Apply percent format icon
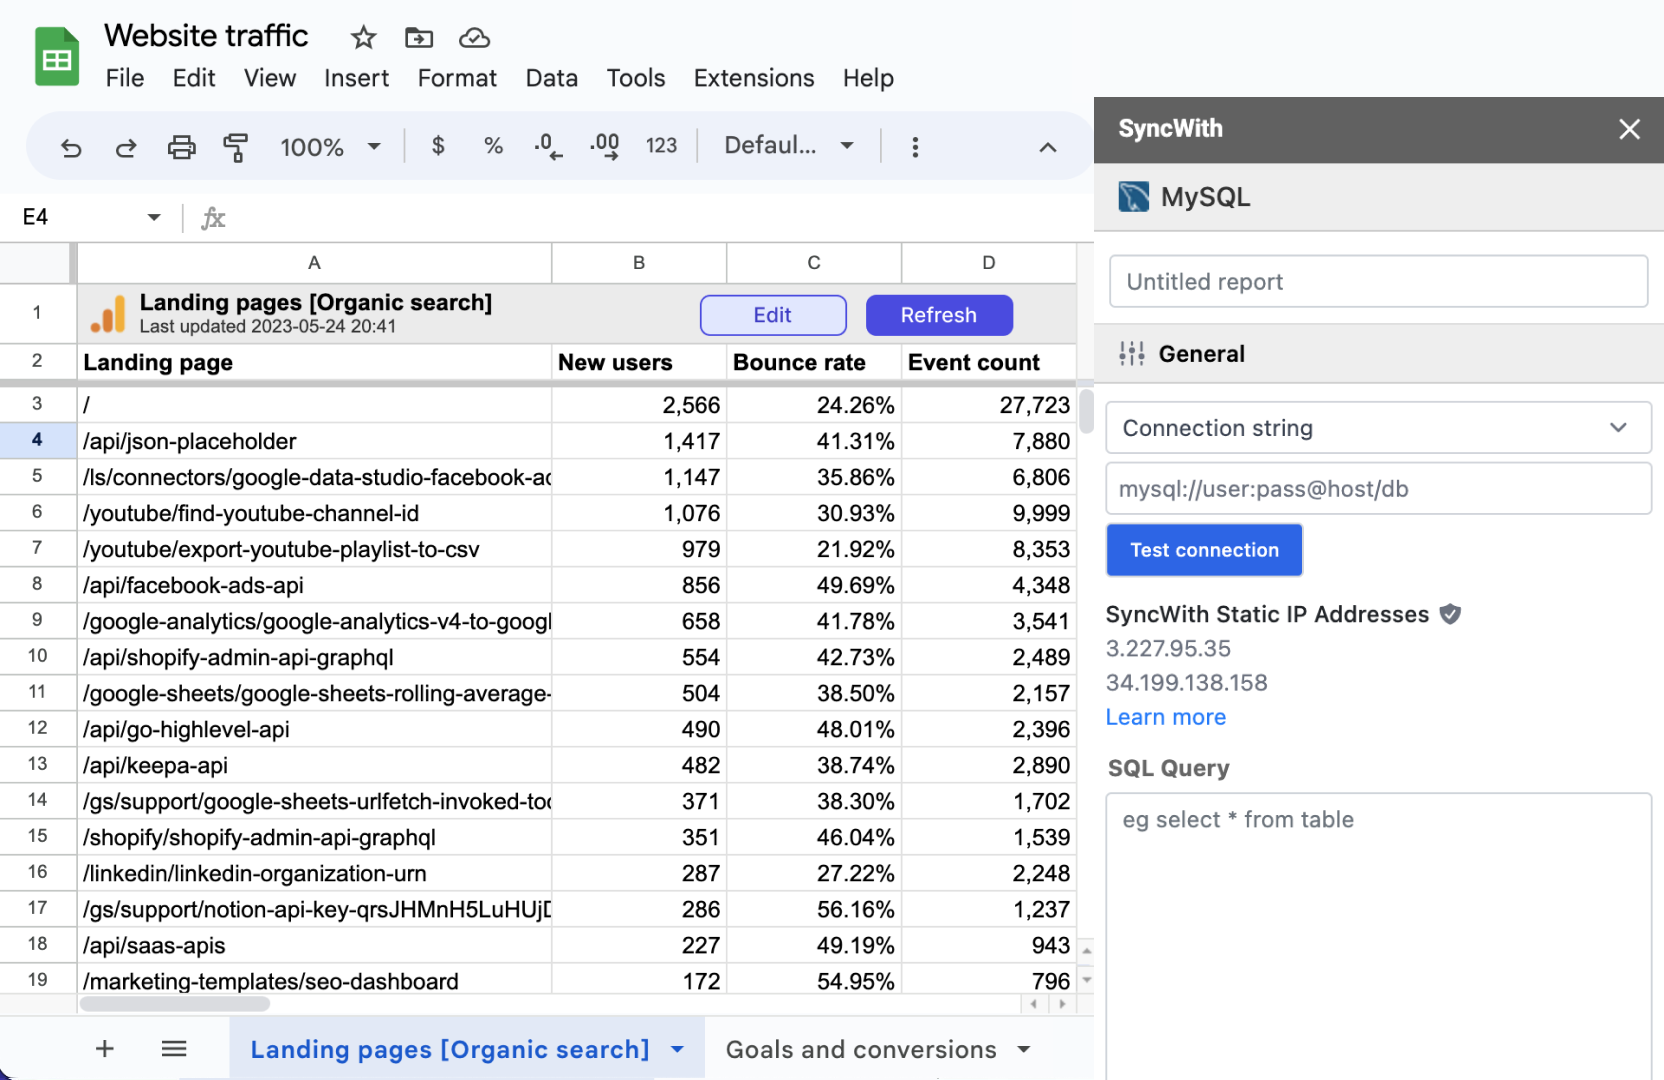Viewport: 1664px width, 1080px height. click(493, 146)
